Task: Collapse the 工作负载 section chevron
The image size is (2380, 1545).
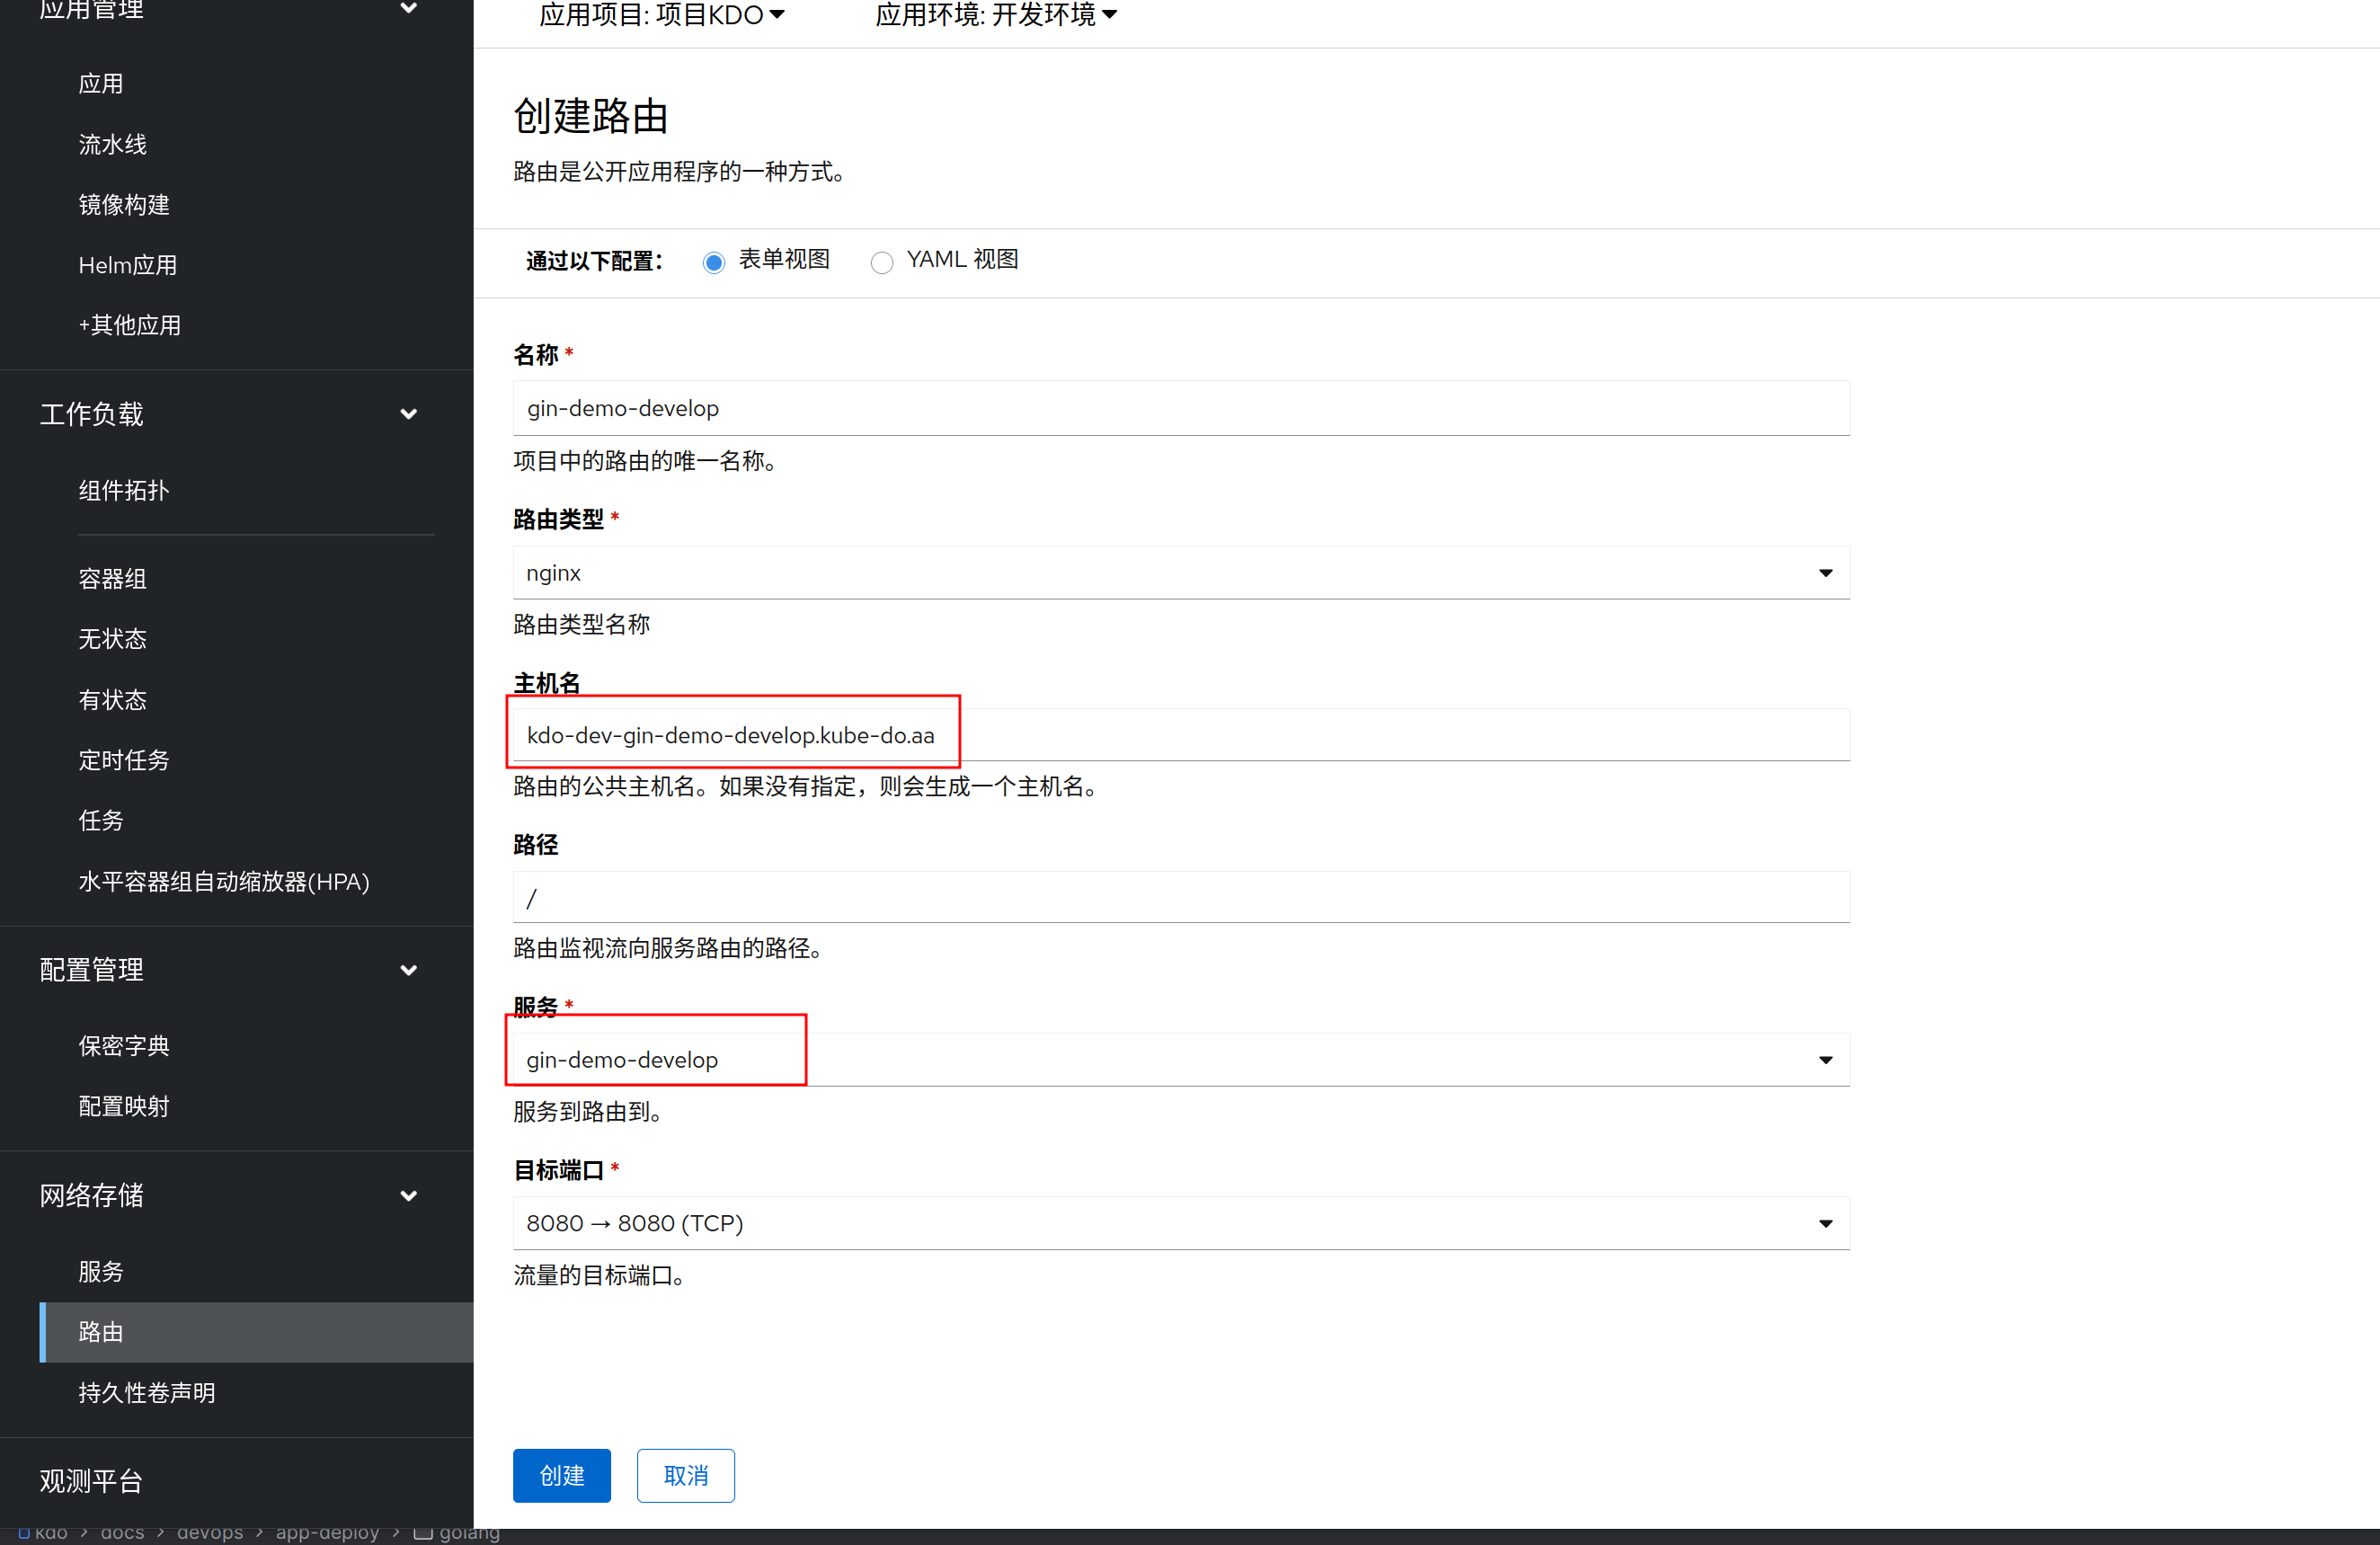Action: point(408,414)
